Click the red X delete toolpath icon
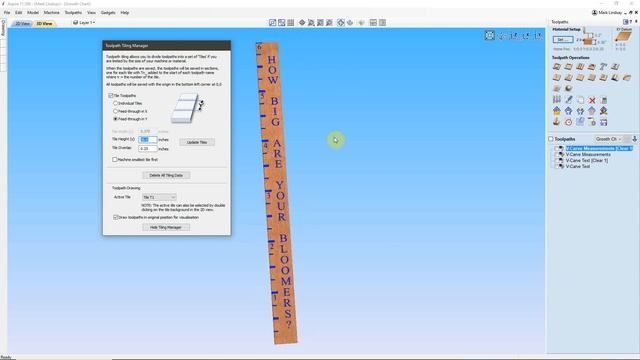This screenshot has width=640, height=360. click(592, 100)
